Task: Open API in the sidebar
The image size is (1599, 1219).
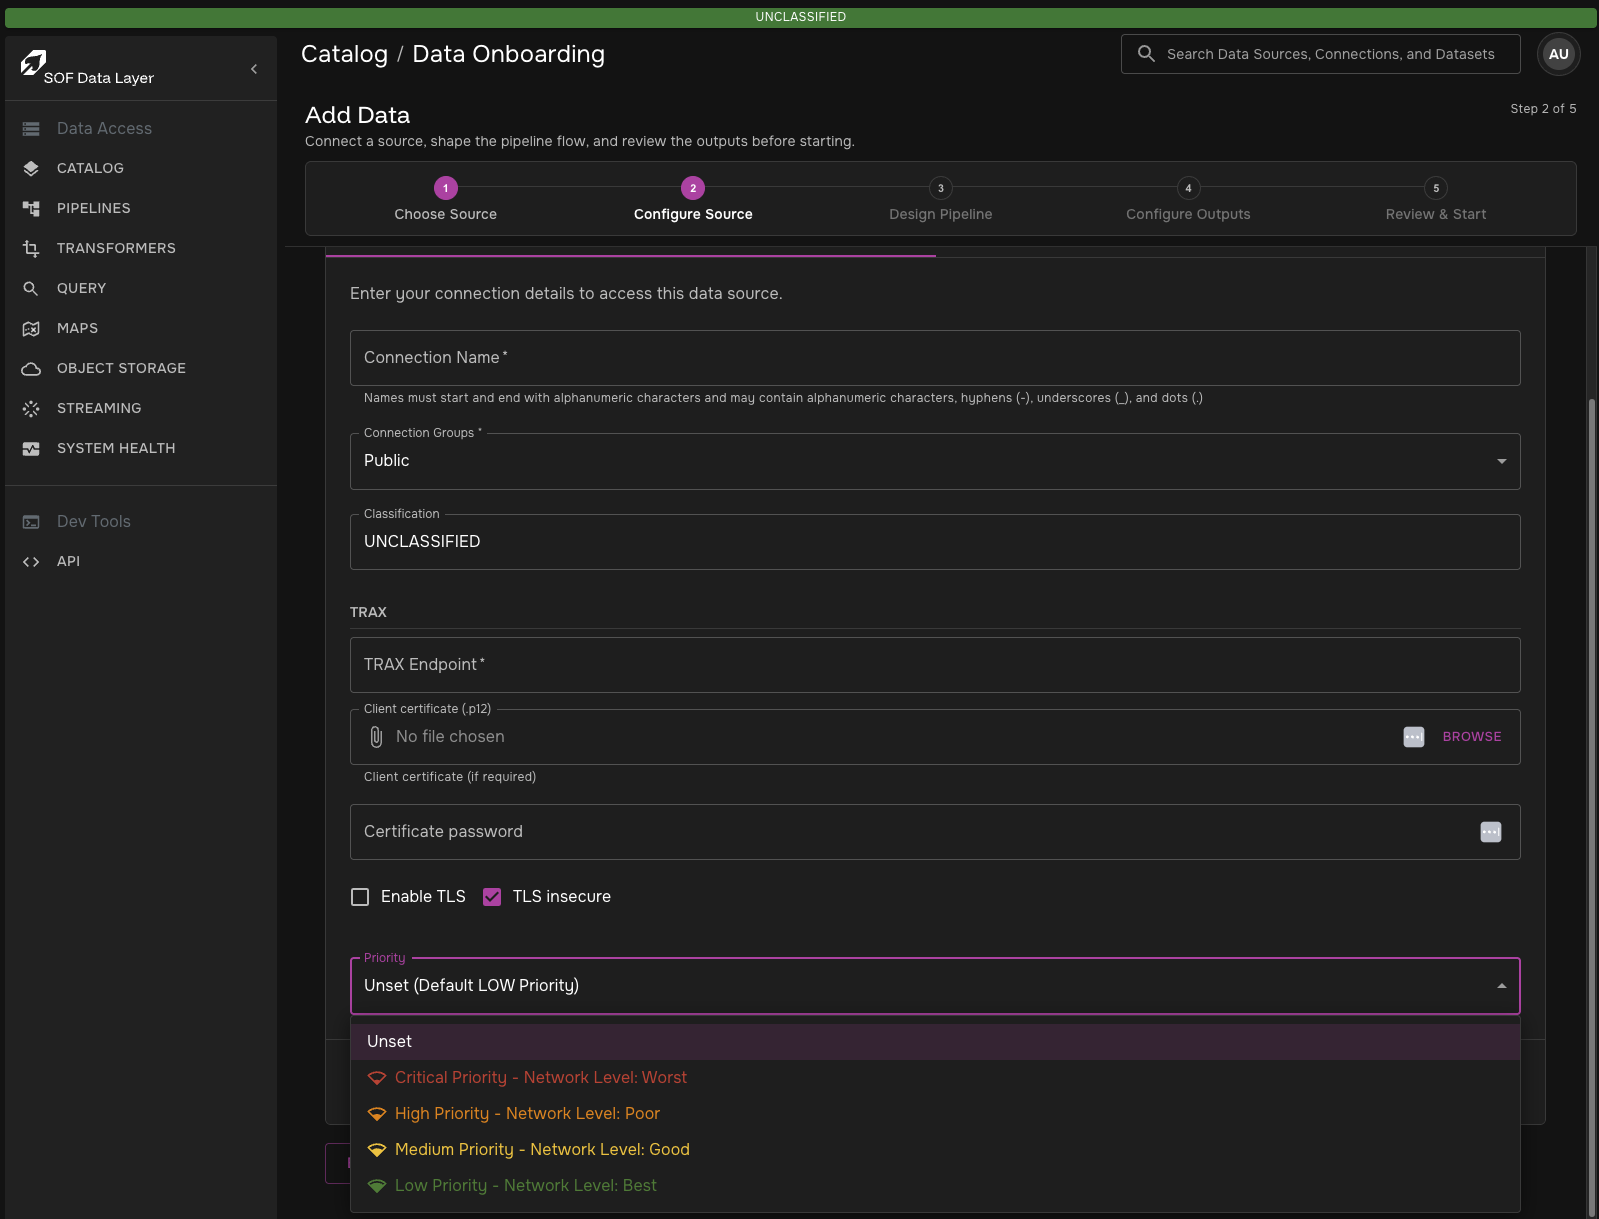Action: pos(141,561)
